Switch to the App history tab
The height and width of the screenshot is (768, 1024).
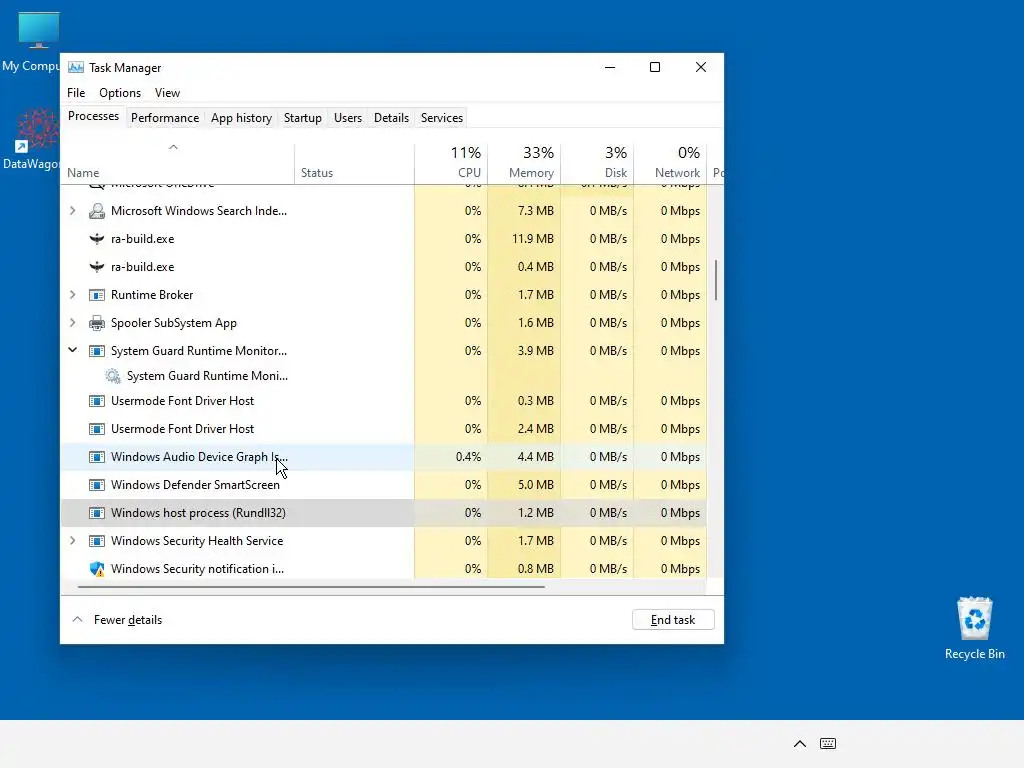pyautogui.click(x=241, y=118)
